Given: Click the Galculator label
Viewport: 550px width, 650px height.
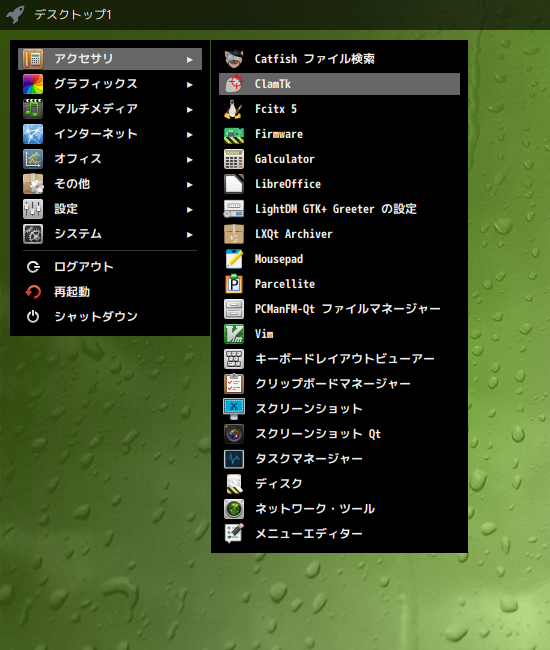Looking at the screenshot, I should (285, 159).
